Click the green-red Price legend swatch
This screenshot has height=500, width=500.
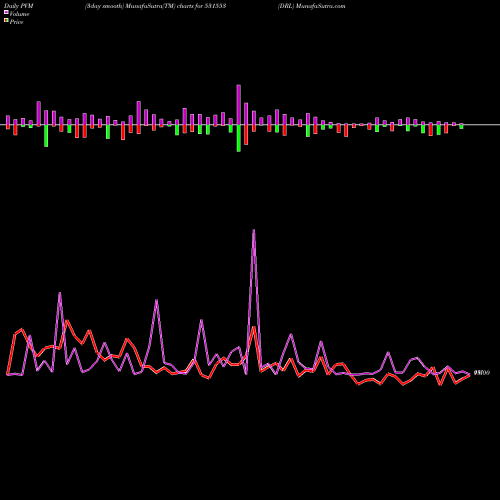pyautogui.click(x=6, y=20)
